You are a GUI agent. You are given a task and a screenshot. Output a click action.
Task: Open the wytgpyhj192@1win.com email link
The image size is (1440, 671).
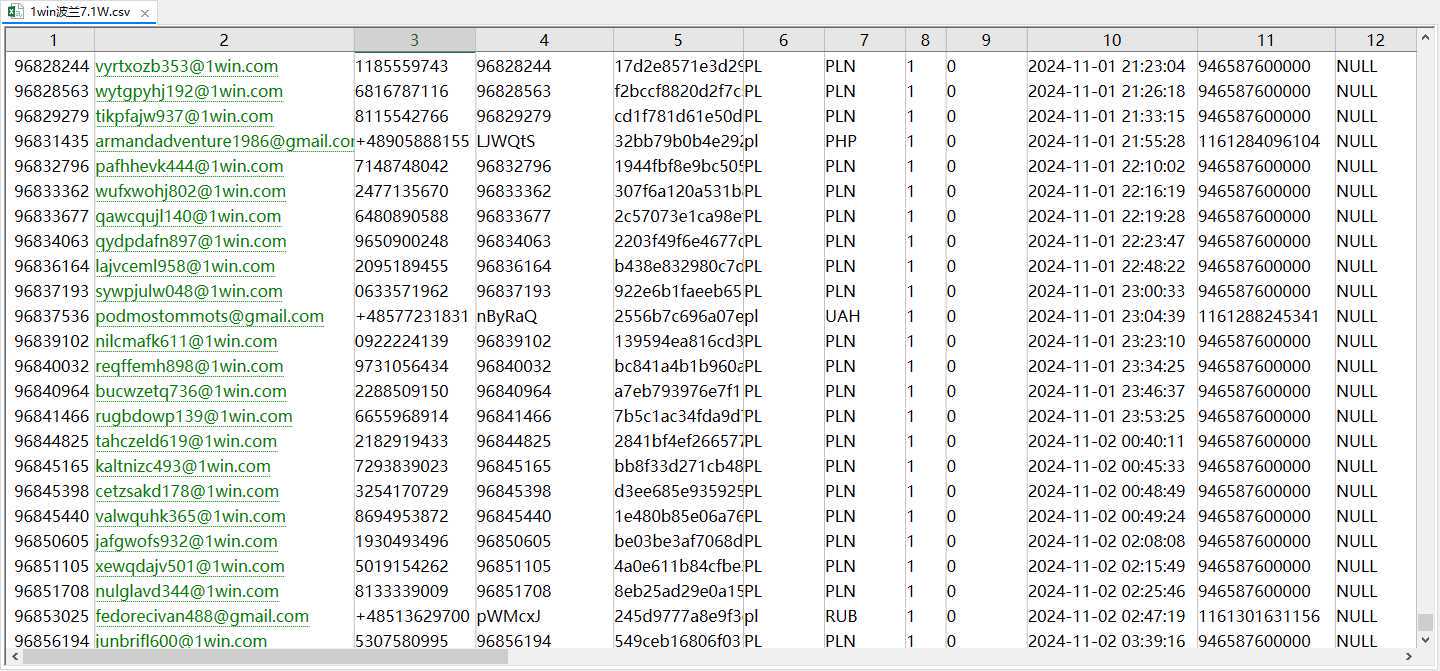click(x=189, y=91)
